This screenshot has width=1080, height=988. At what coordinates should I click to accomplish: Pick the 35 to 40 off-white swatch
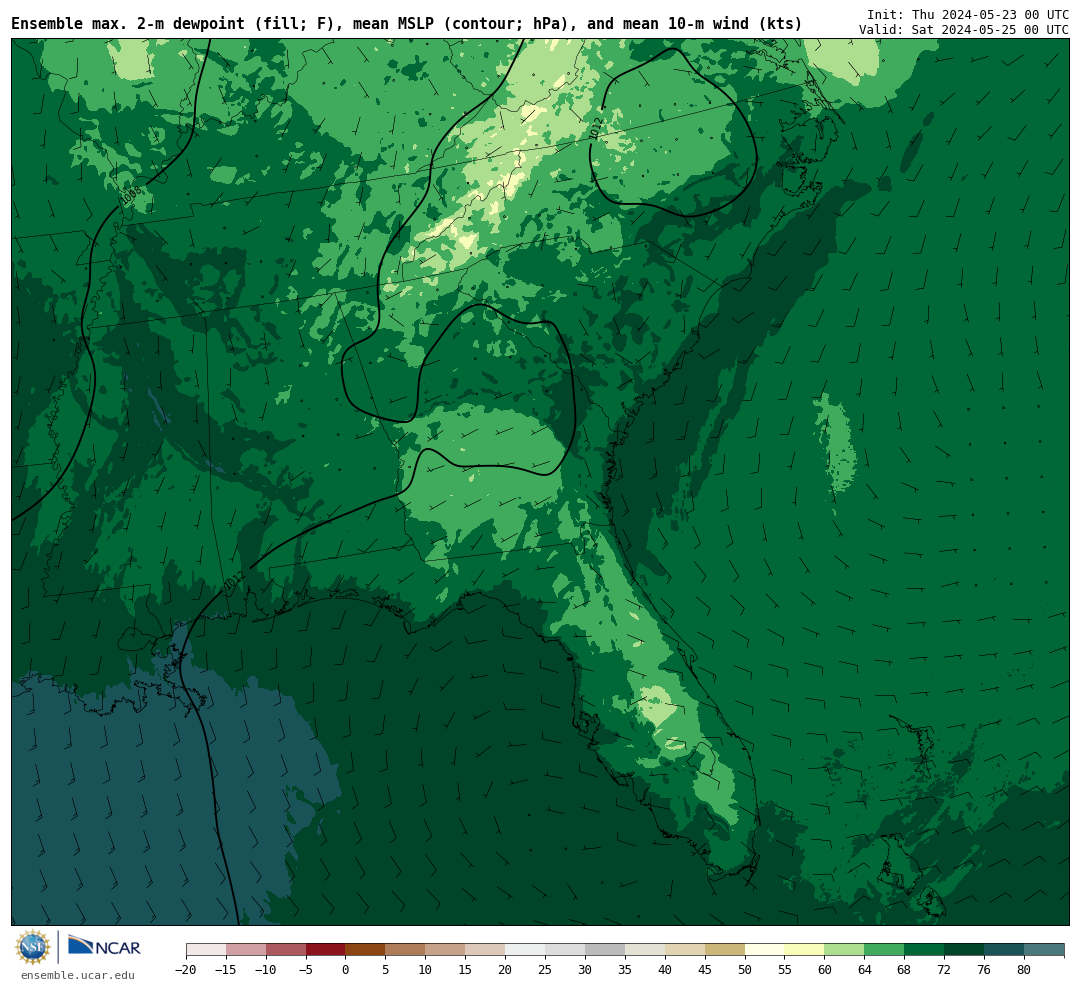point(645,950)
